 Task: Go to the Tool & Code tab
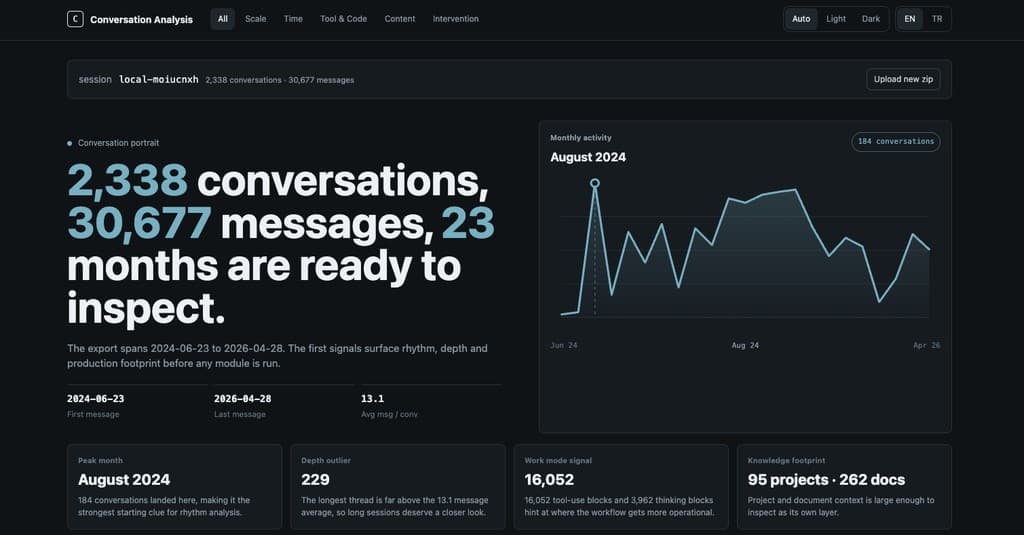344,19
